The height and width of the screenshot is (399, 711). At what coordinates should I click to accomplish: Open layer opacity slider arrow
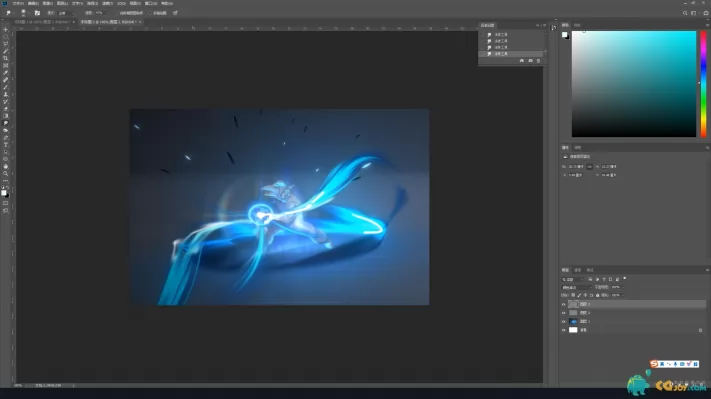(x=623, y=287)
